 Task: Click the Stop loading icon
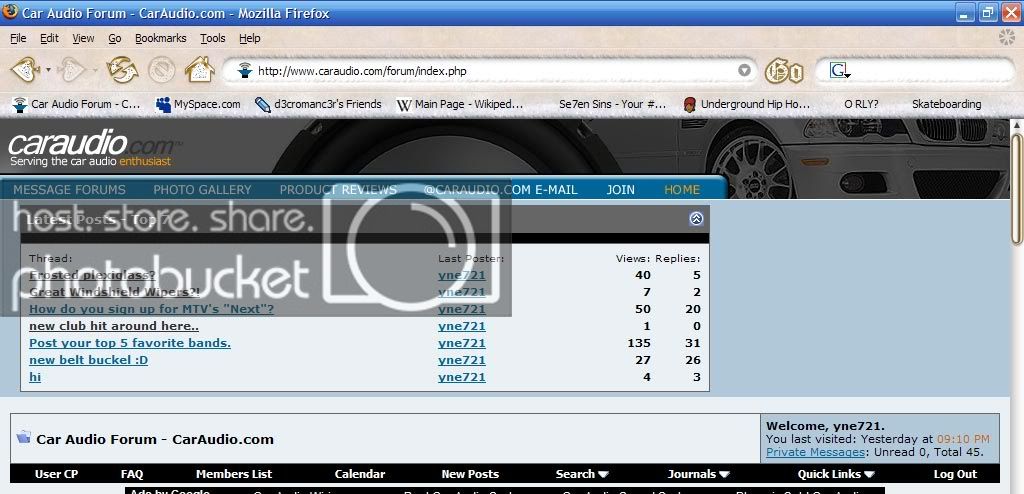click(x=161, y=71)
